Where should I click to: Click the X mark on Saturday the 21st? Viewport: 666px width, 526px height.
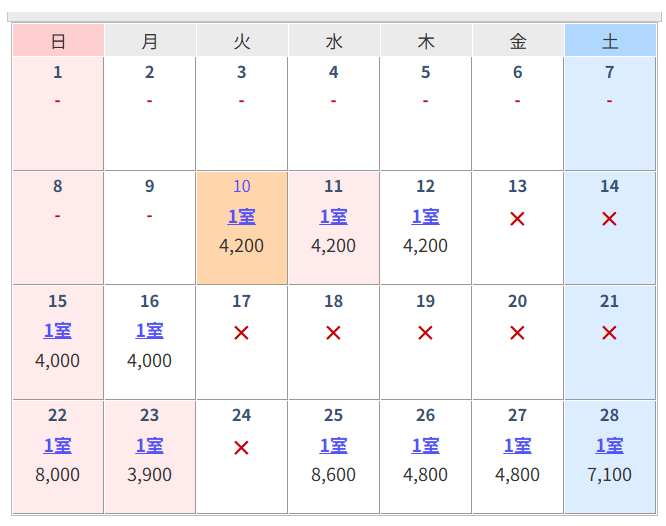coord(609,333)
